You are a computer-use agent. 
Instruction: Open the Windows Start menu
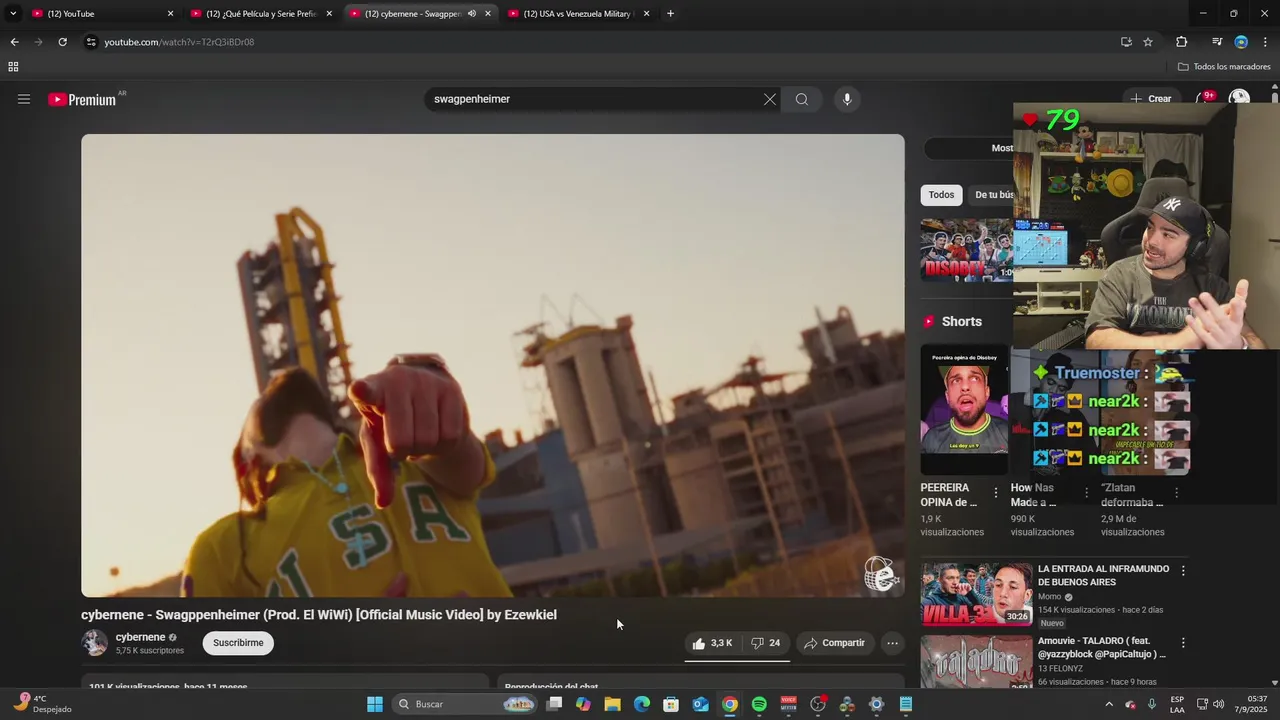coord(375,704)
